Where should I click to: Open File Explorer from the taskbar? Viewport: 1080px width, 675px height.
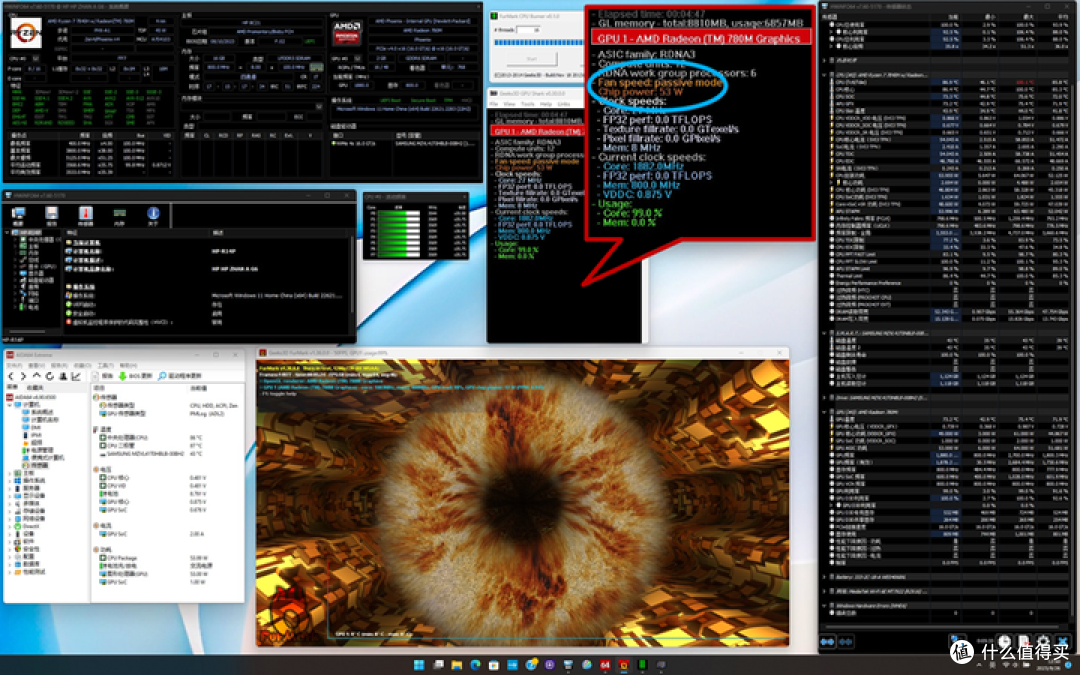pos(457,665)
